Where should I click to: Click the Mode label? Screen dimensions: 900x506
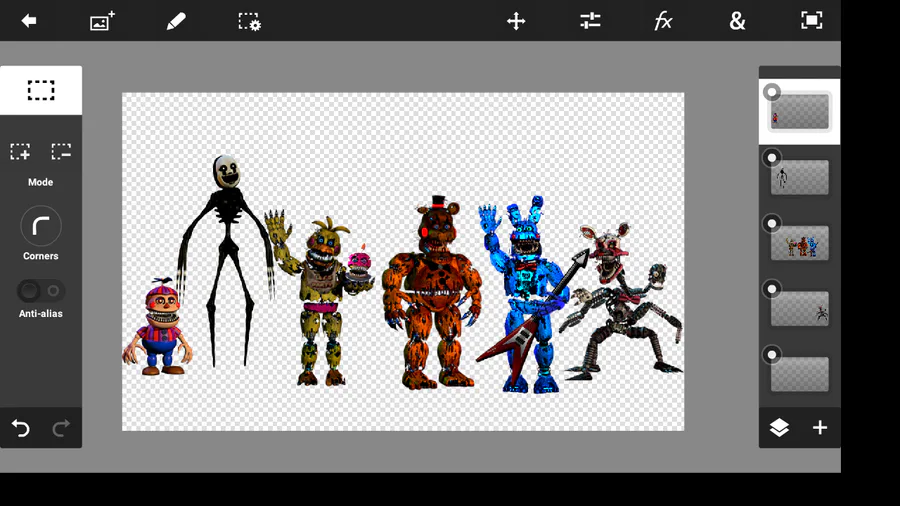tap(40, 182)
